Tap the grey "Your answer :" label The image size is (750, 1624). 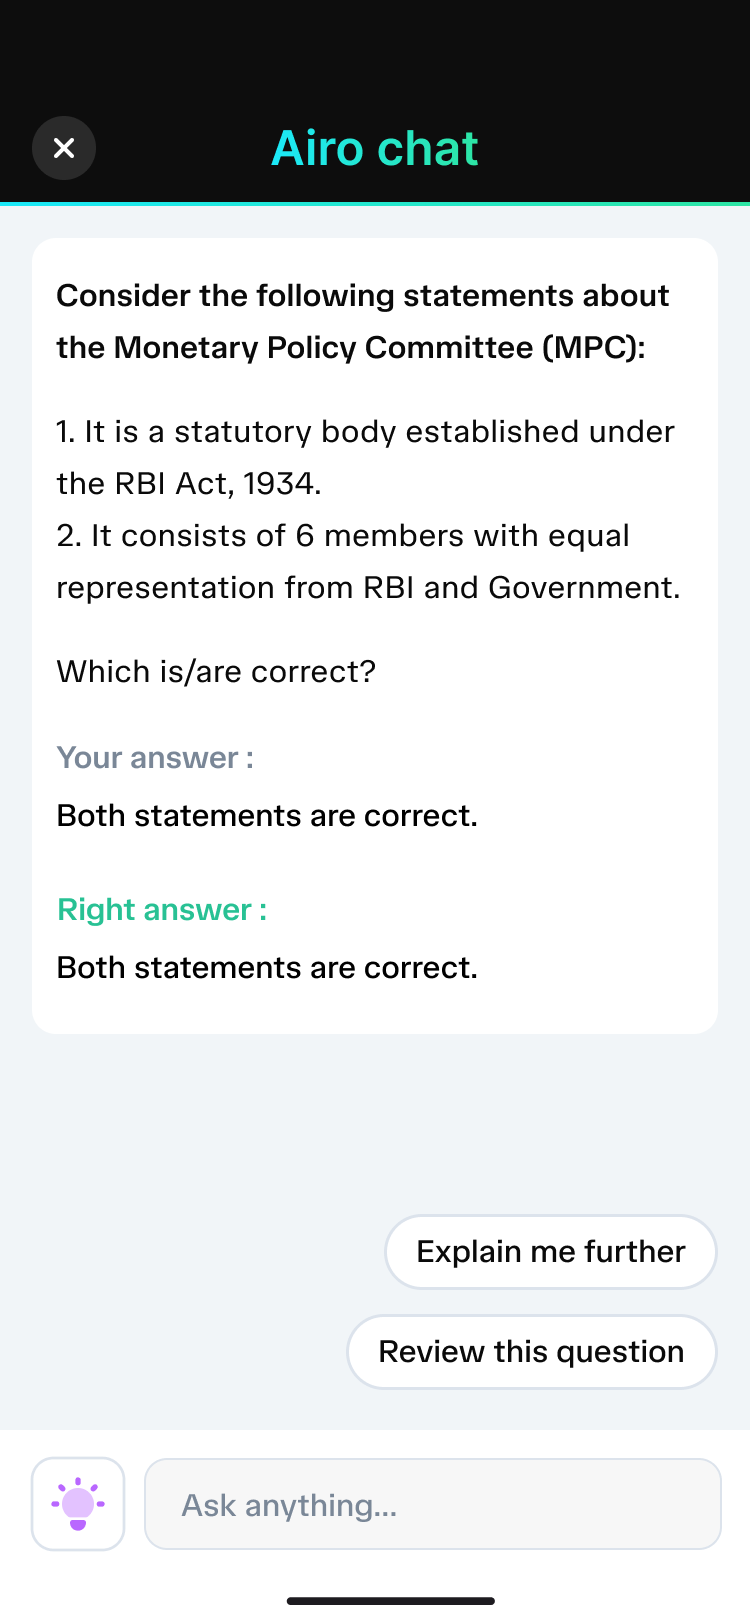coord(155,757)
